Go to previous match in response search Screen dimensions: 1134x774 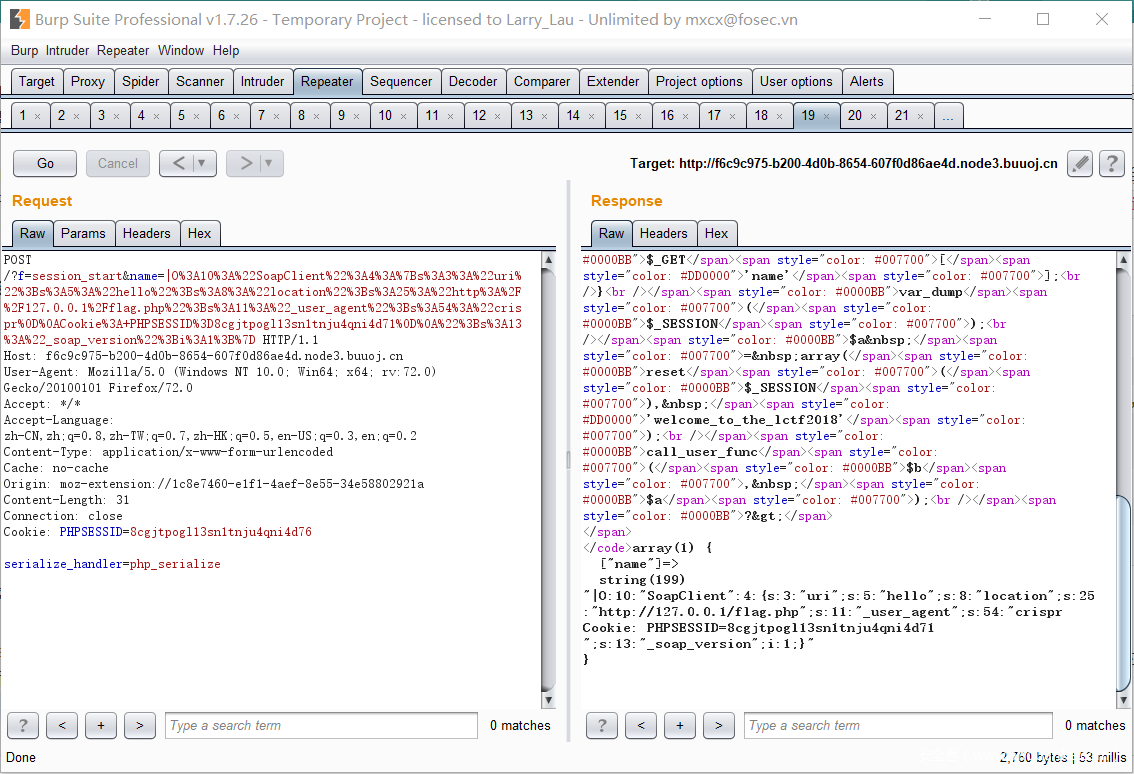tap(641, 726)
